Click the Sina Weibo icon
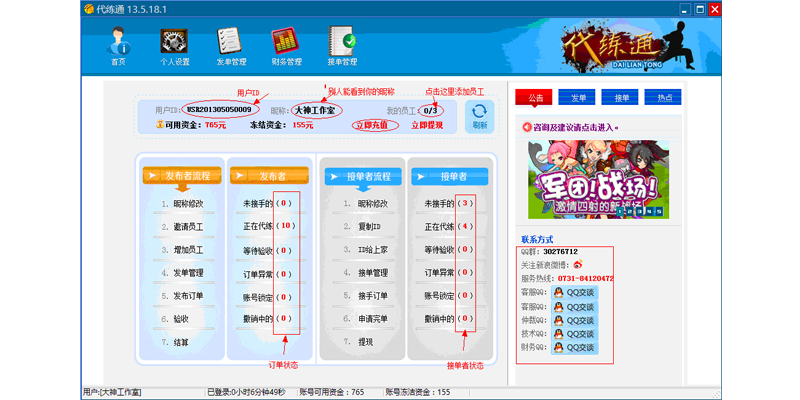Image resolution: width=800 pixels, height=400 pixels. 578,264
